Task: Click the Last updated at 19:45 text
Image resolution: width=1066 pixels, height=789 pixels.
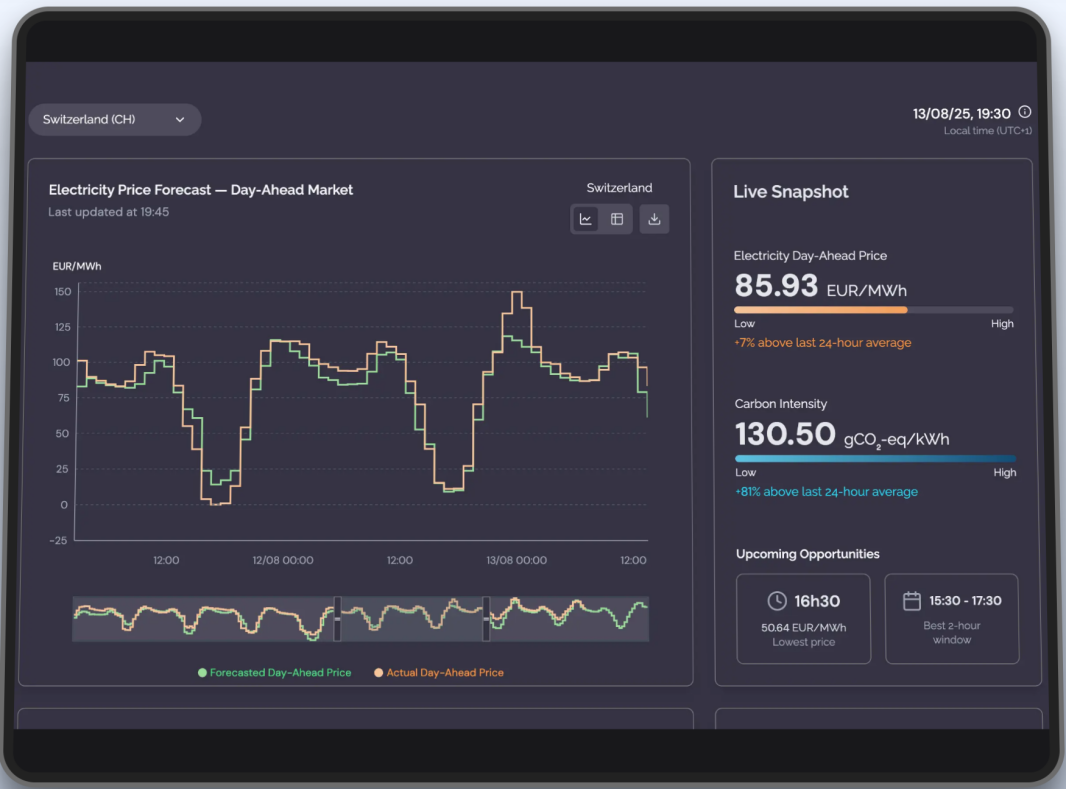Action: coord(109,212)
